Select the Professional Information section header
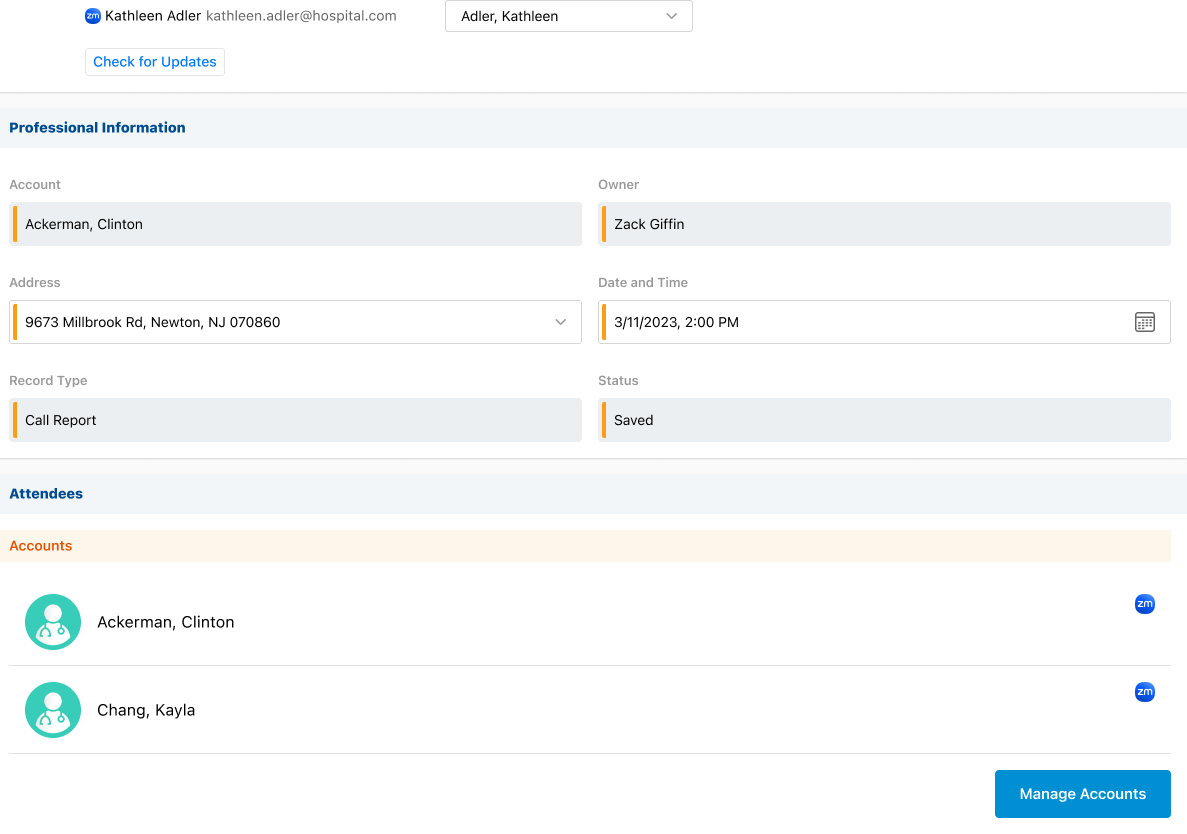This screenshot has width=1187, height=834. pyautogui.click(x=97, y=128)
